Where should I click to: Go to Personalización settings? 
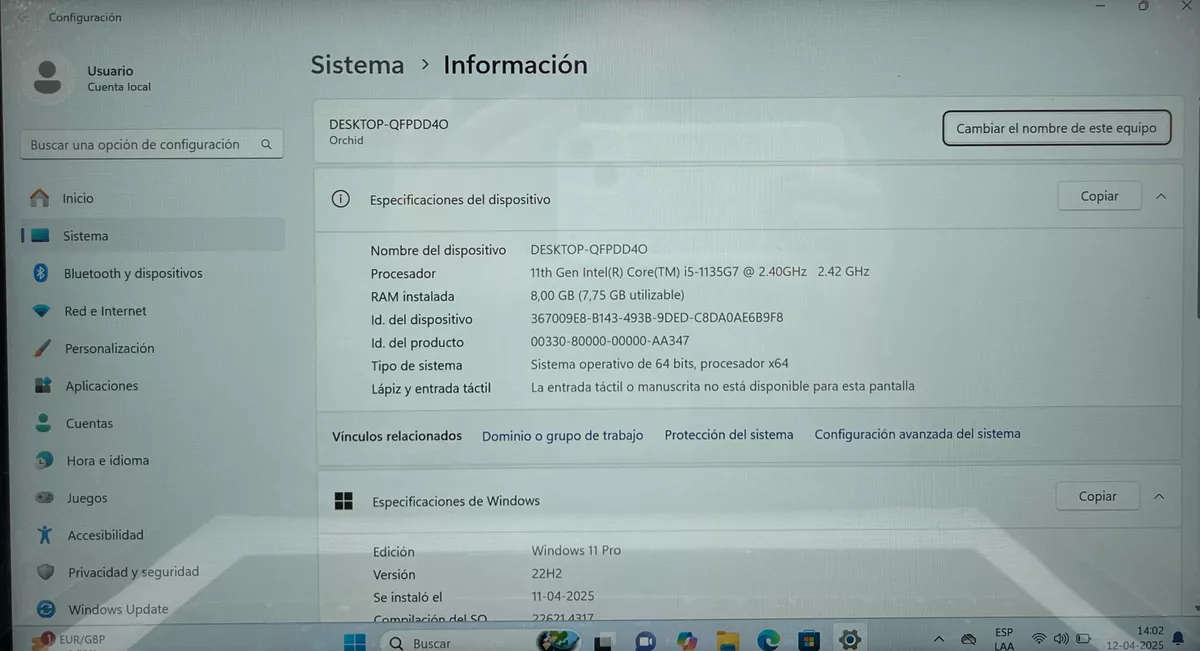coord(109,348)
